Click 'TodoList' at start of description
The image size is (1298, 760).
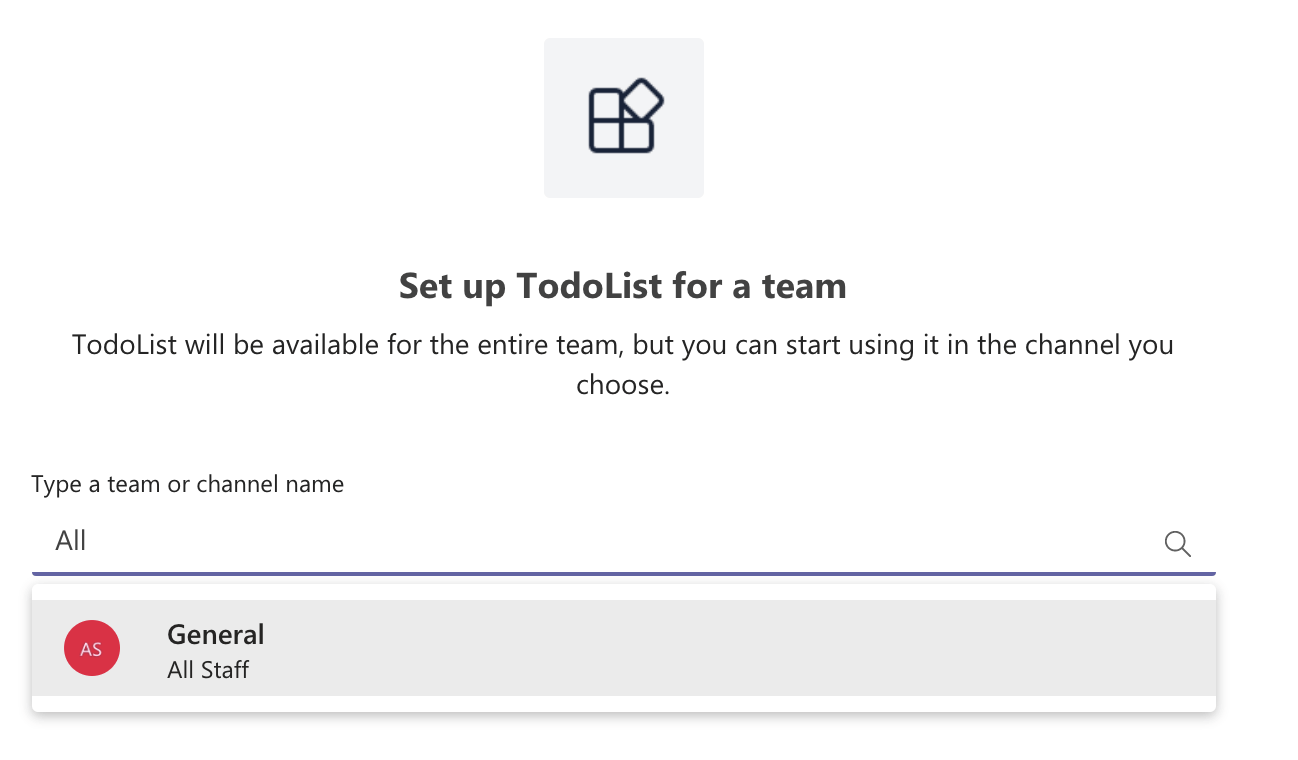click(125, 346)
